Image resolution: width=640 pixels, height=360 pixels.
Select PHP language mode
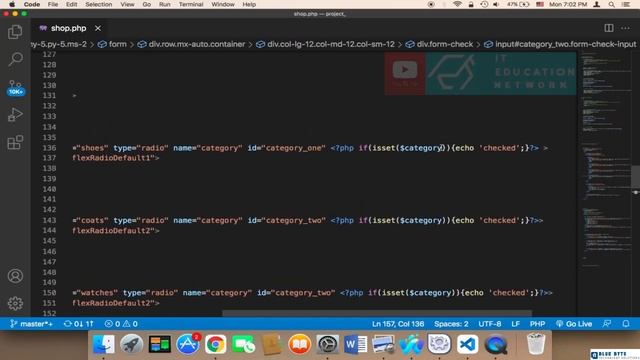pos(537,324)
